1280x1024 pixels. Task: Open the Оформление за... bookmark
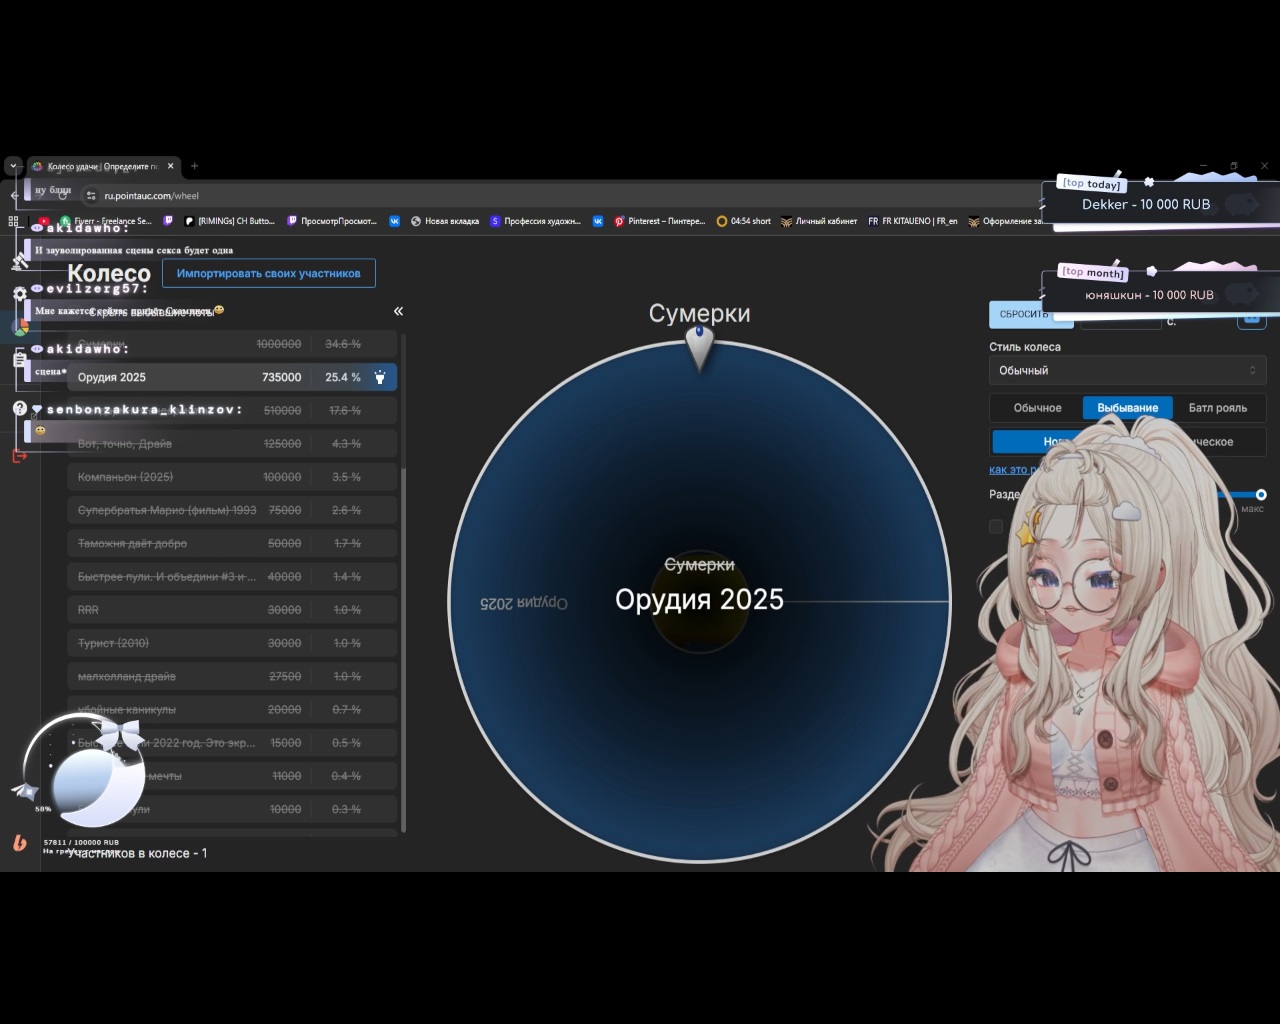pyautogui.click(x=1005, y=221)
